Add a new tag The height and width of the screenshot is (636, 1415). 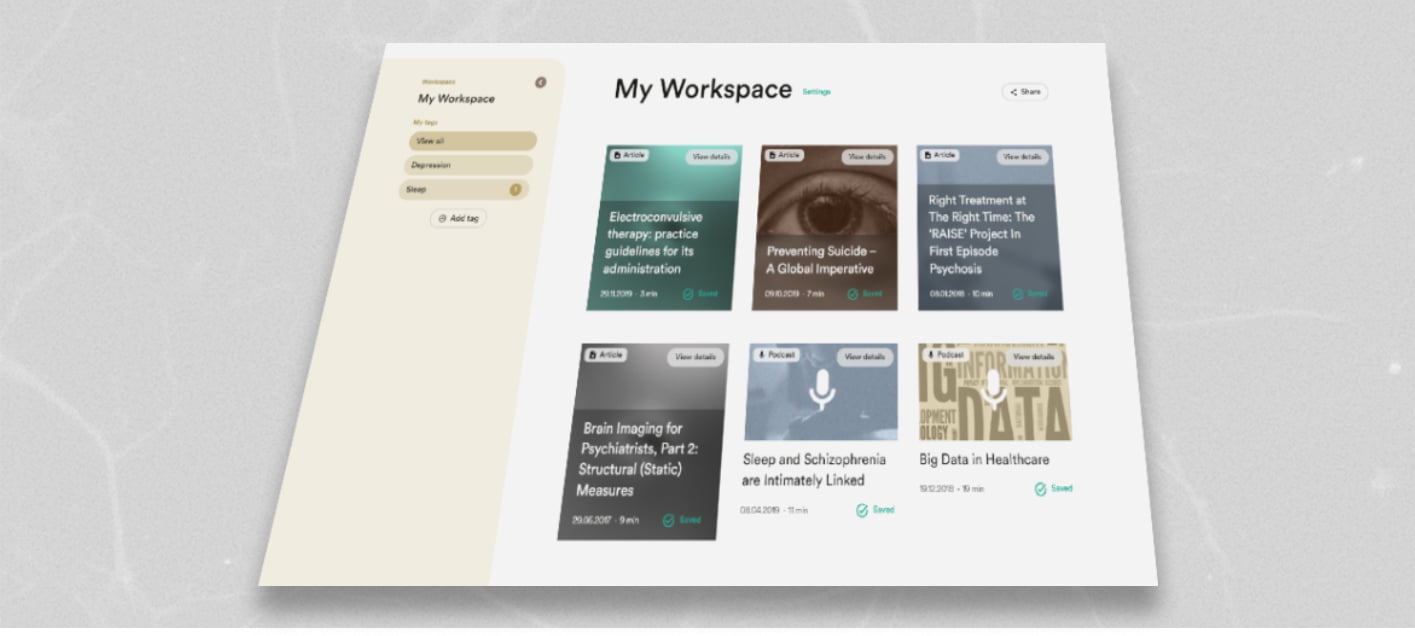(458, 218)
